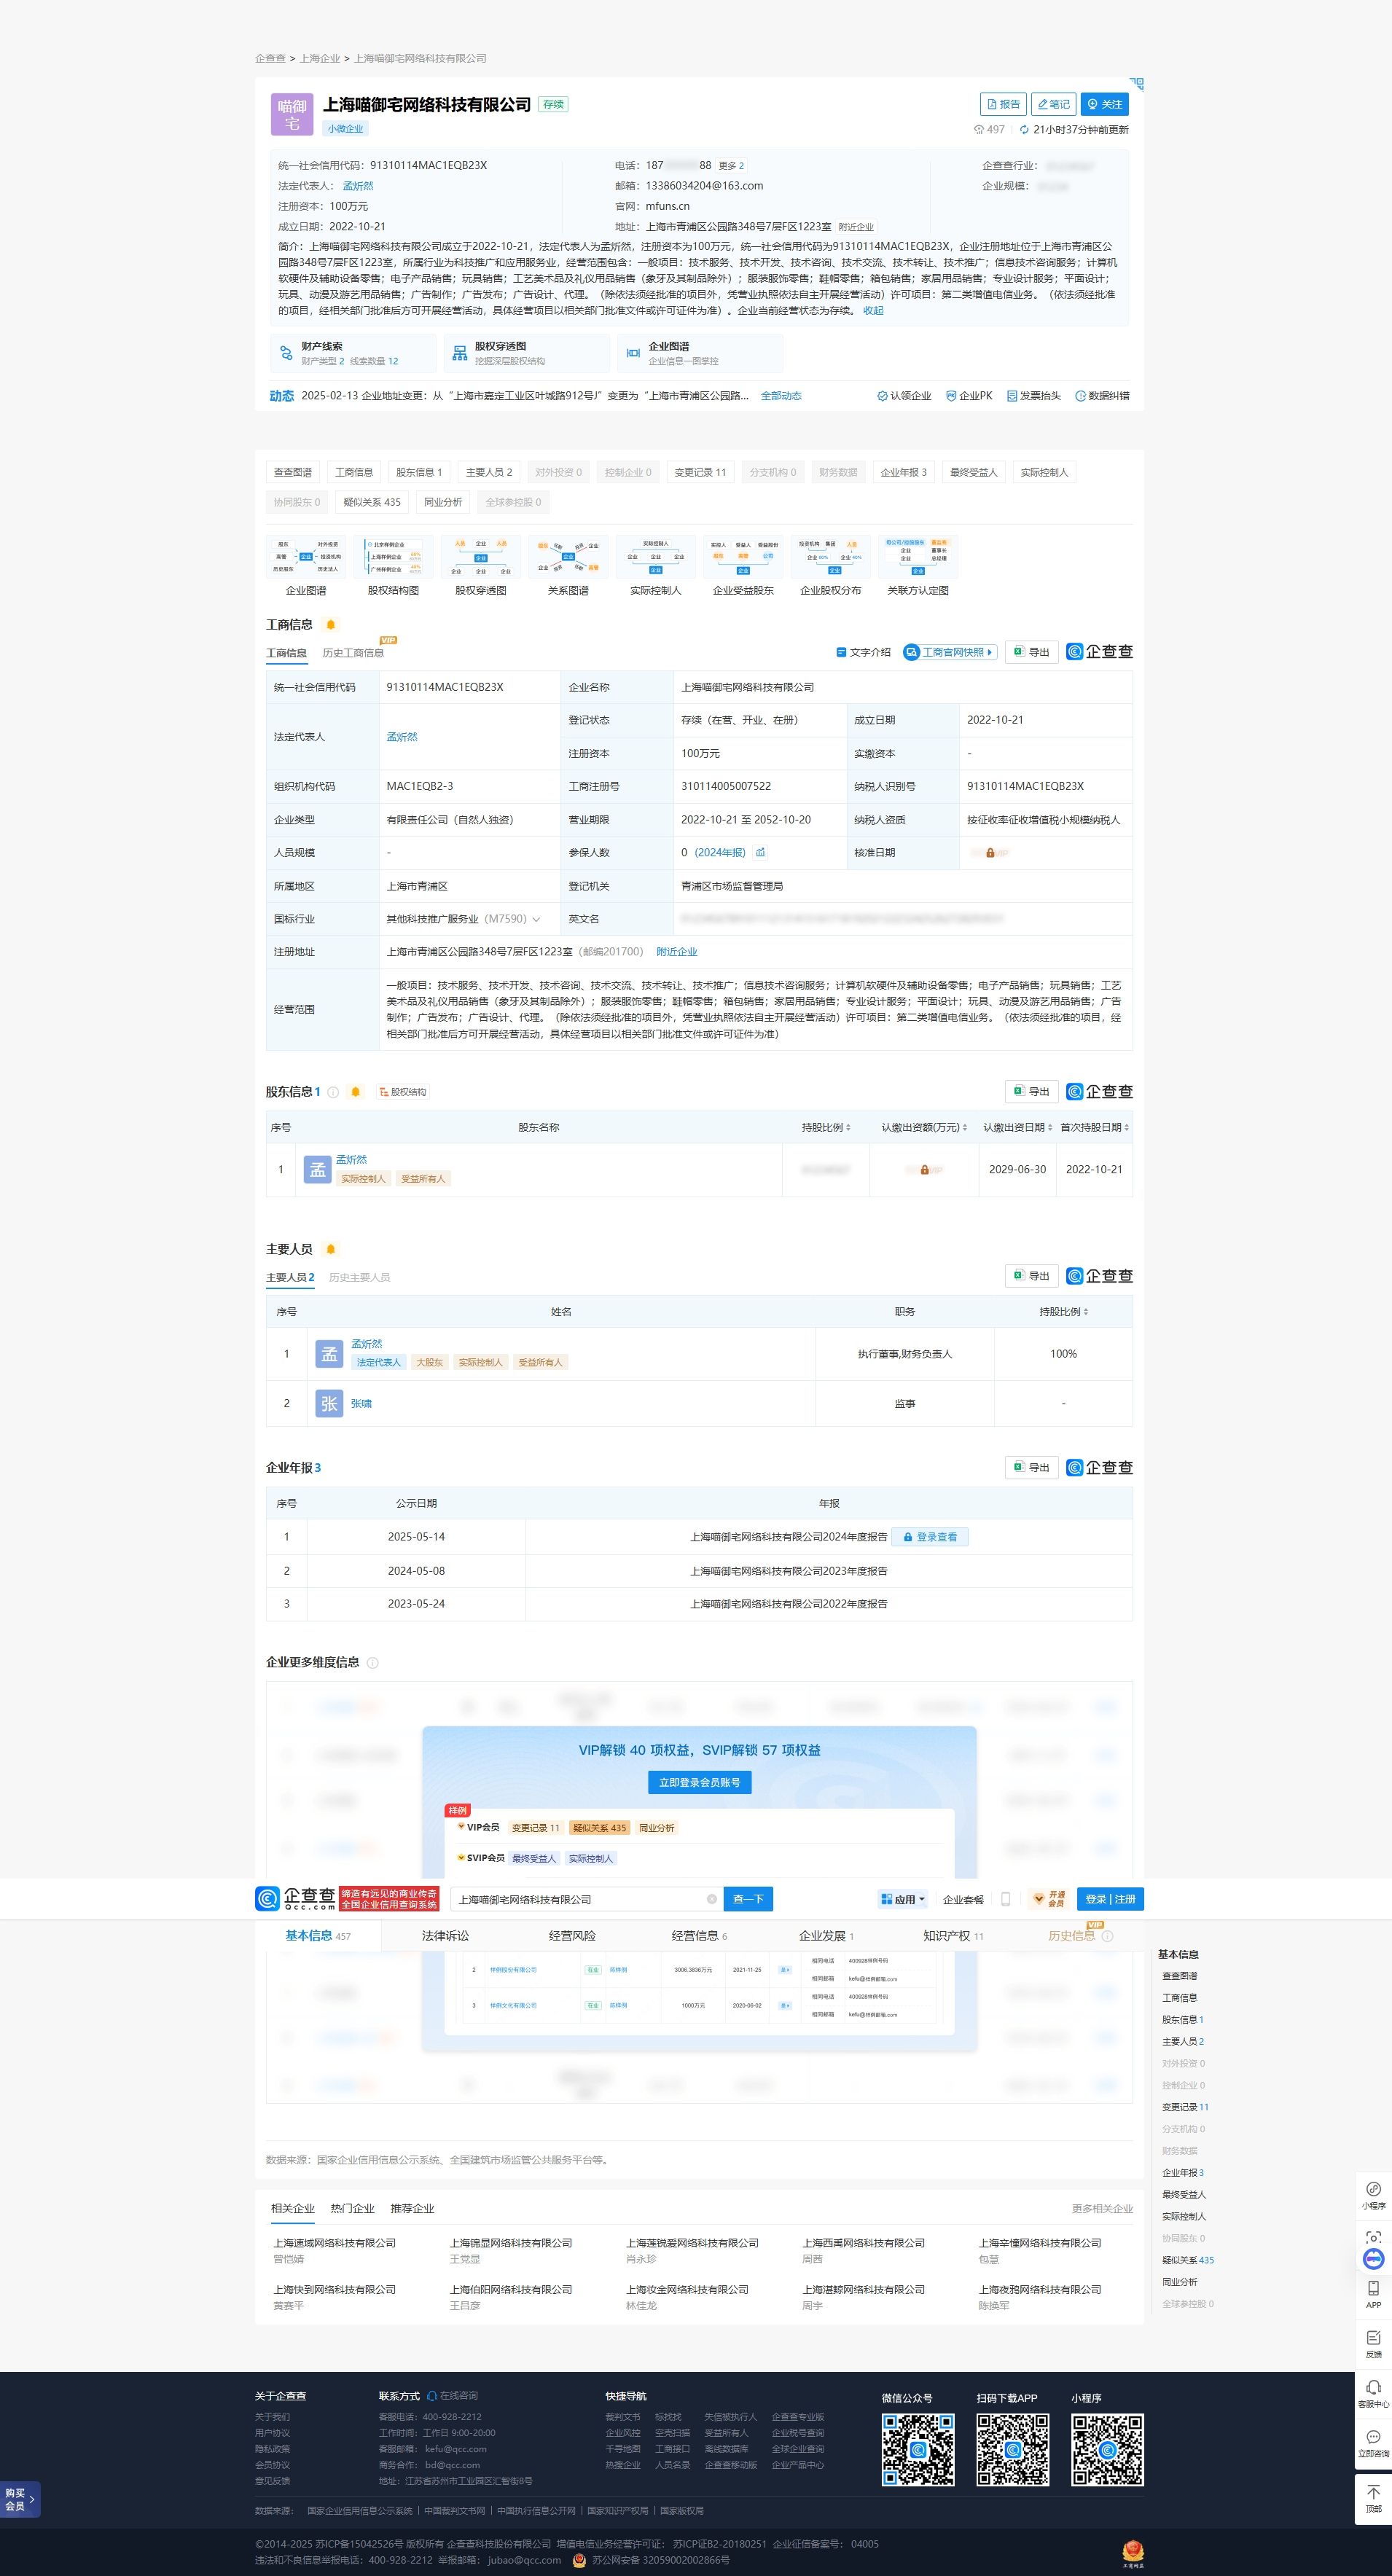Click the 企业PK icon link
The image size is (1392, 2576).
click(x=969, y=396)
